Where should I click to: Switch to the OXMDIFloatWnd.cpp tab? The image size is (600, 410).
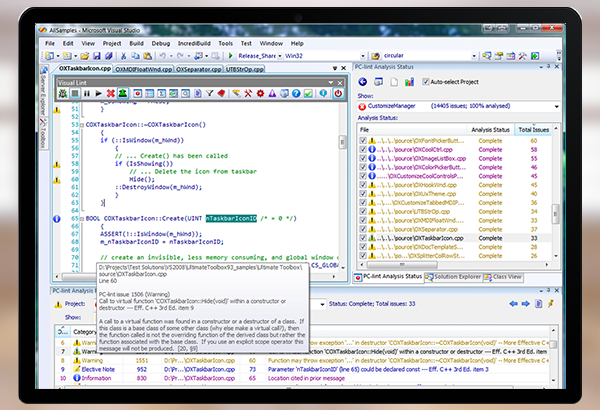[x=143, y=69]
